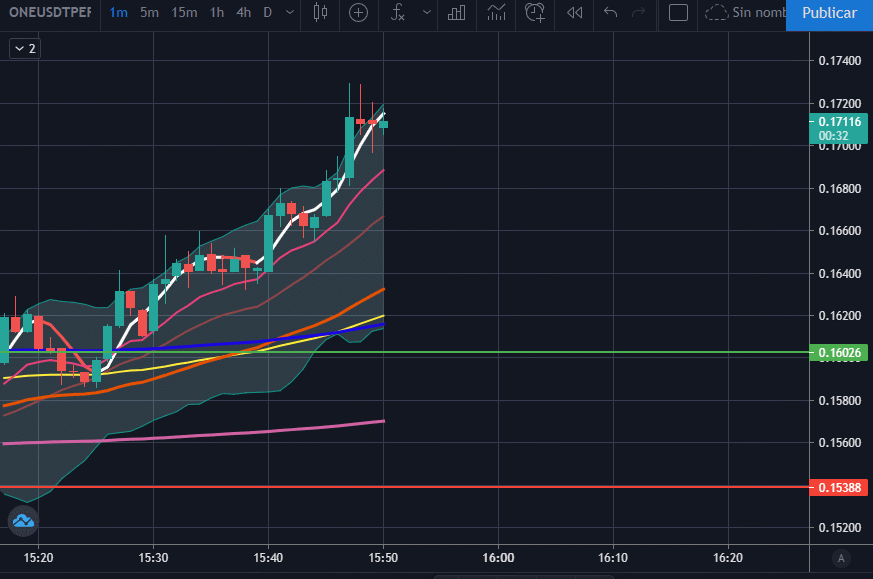
Task: Open the layout selector square icon
Action: point(678,12)
